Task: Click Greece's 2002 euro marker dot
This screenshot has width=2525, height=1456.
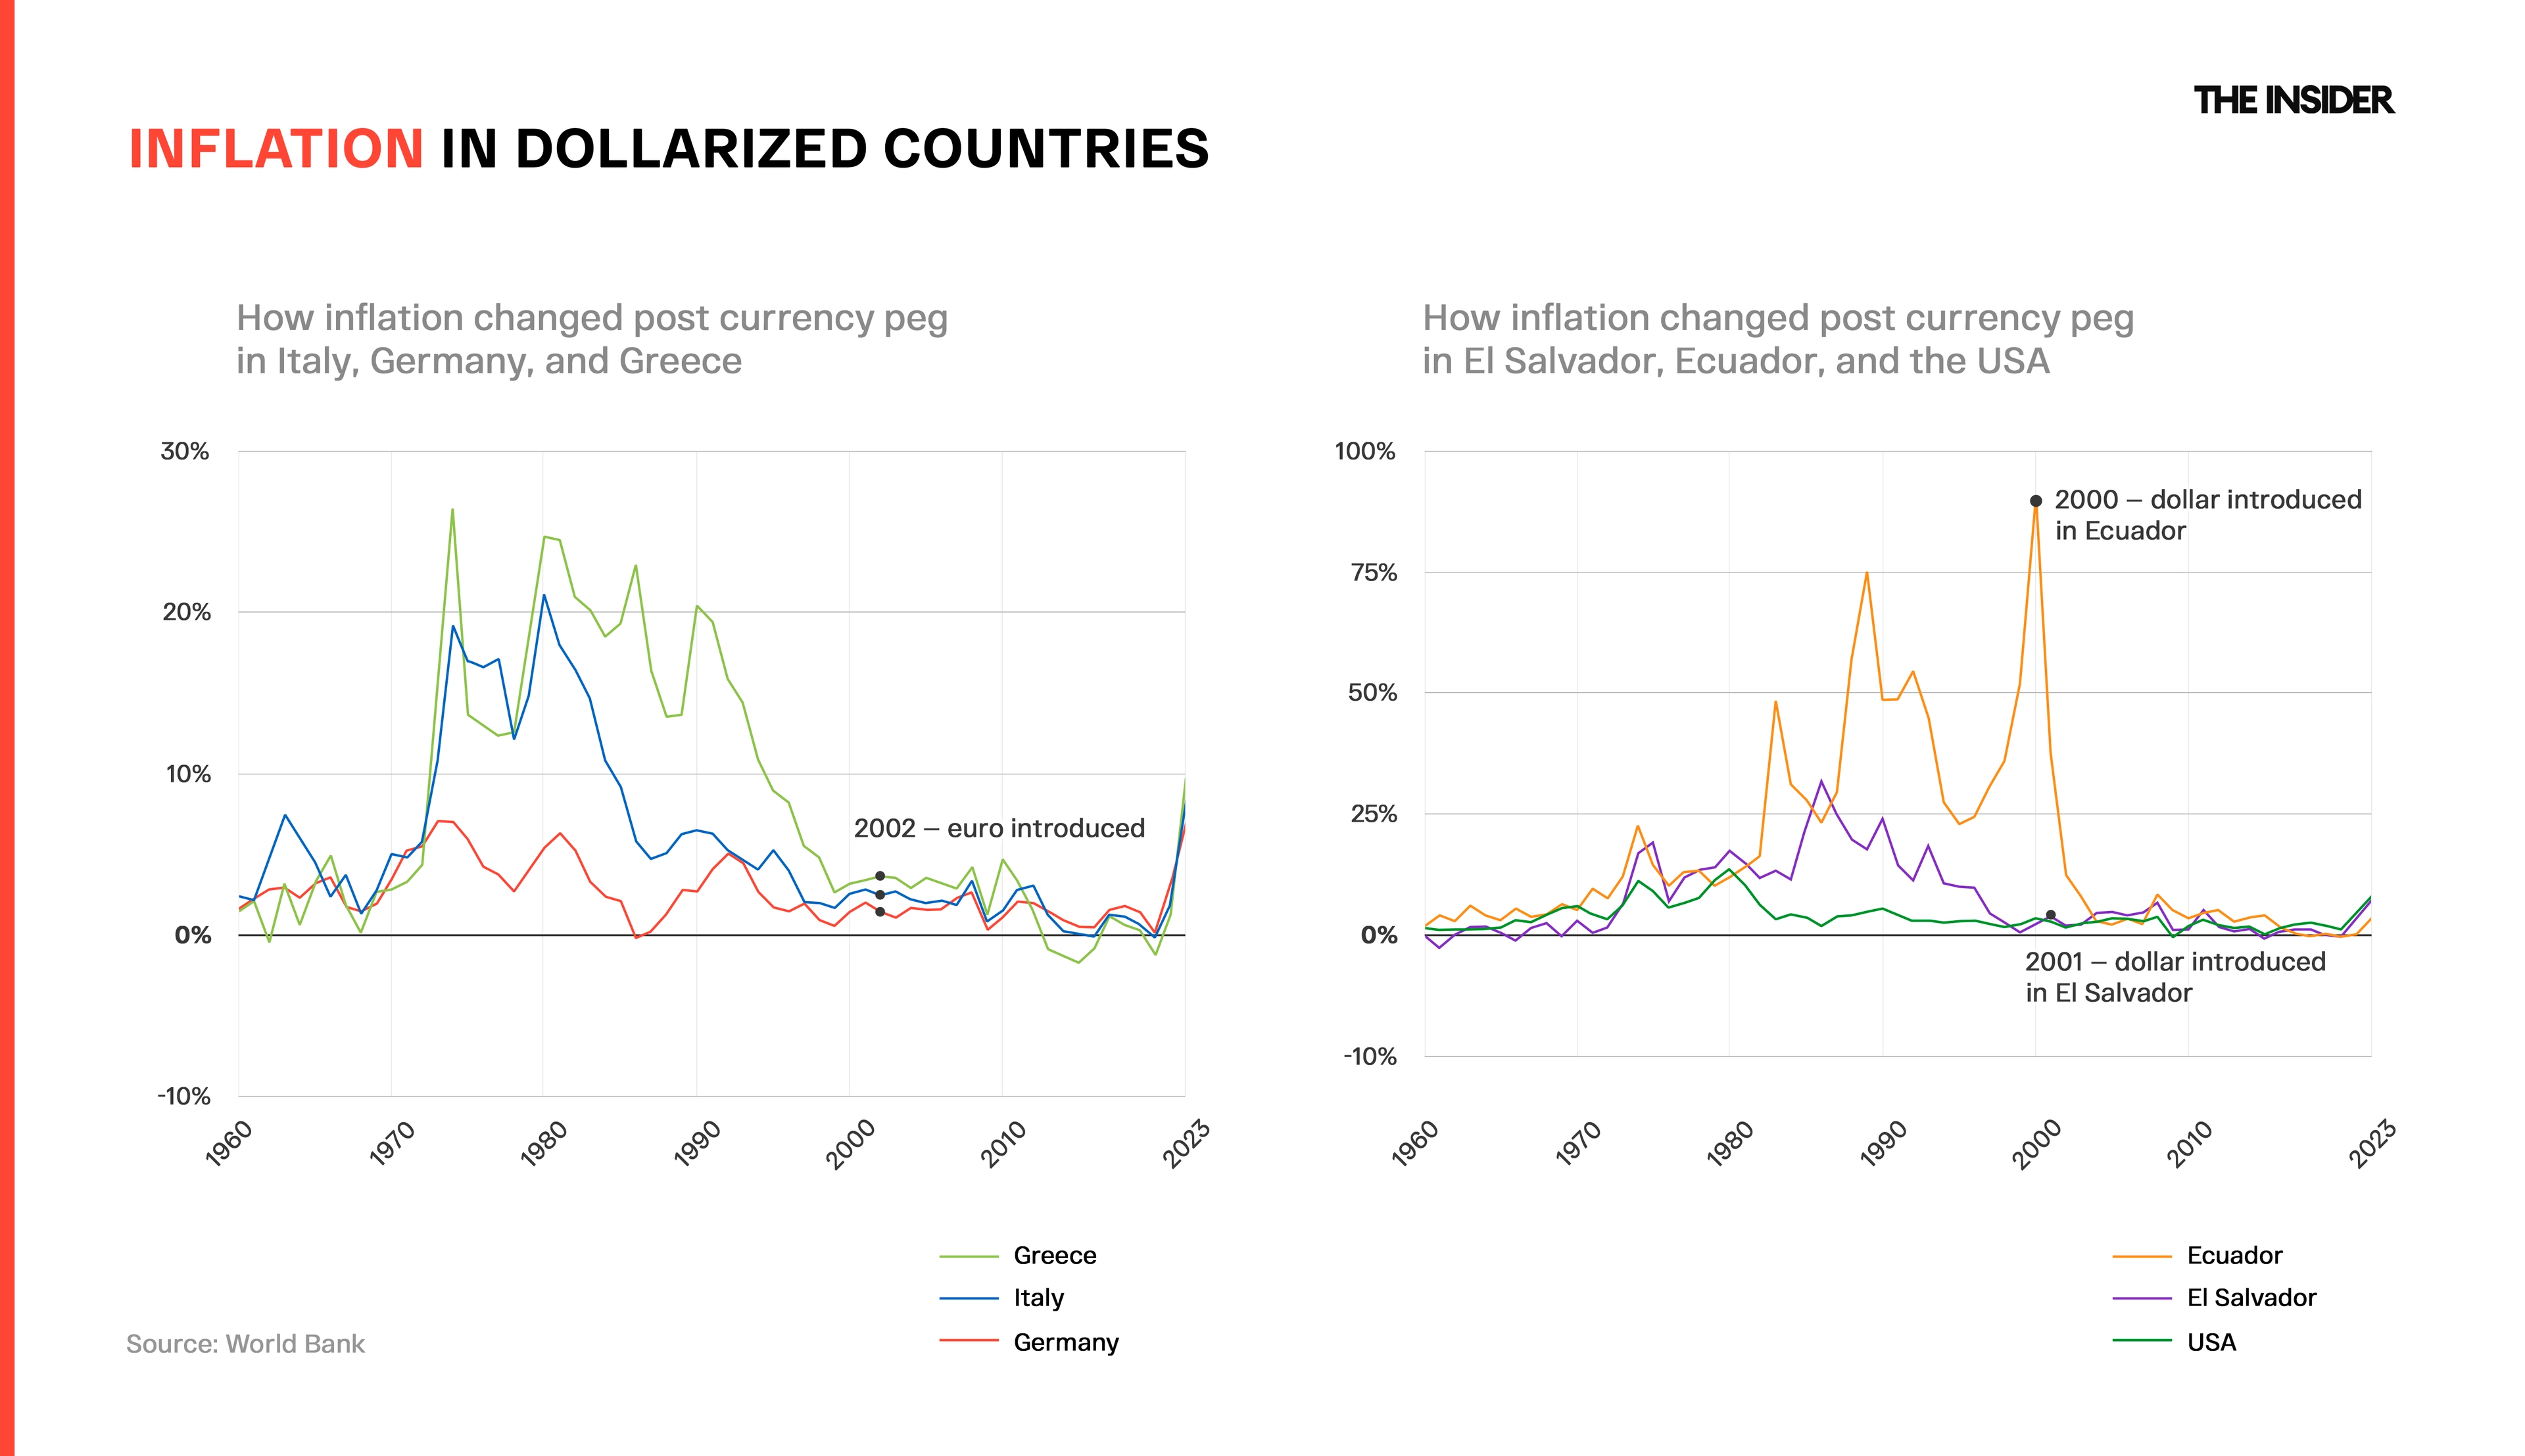Action: point(880,876)
